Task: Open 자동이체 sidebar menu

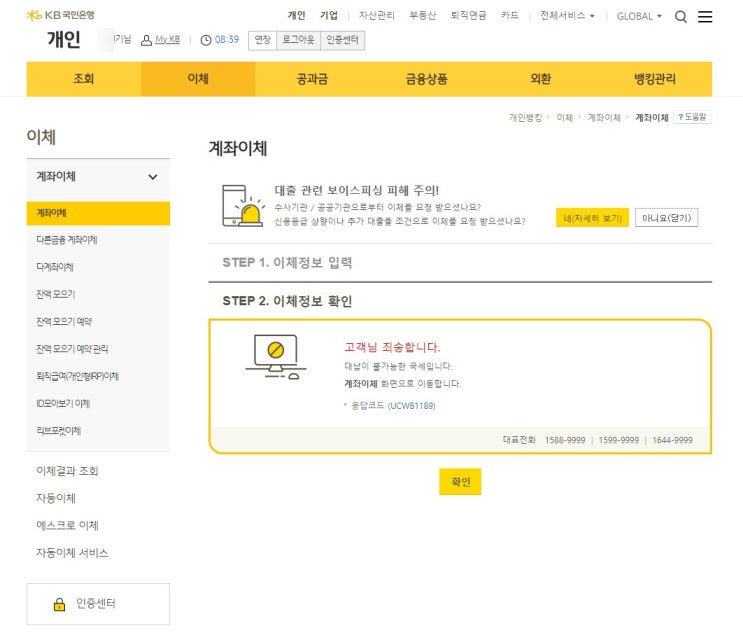Action: 56,498
